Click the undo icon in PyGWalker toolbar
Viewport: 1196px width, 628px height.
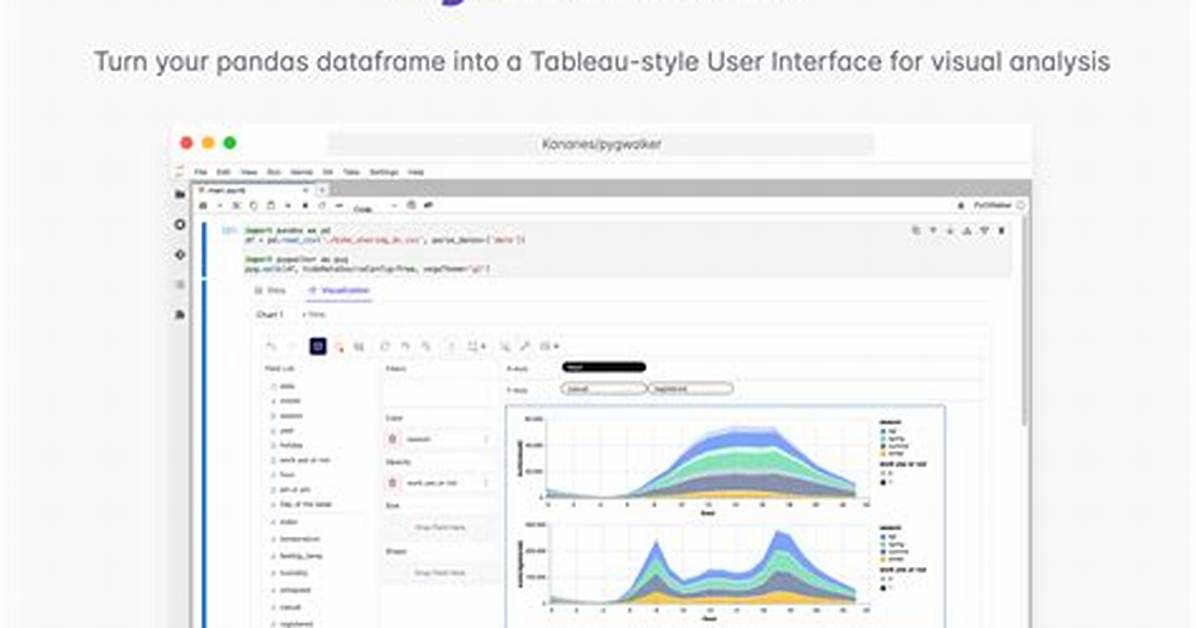271,346
